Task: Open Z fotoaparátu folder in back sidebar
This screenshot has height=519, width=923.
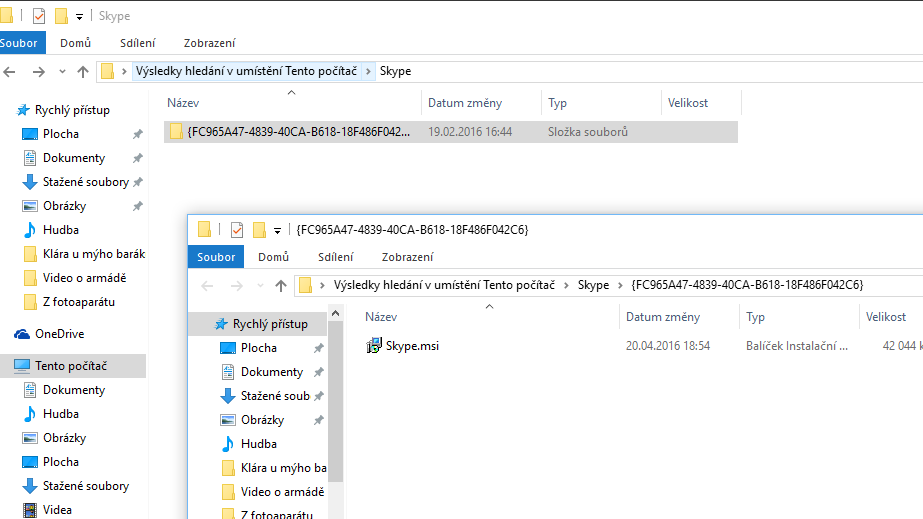Action: [x=78, y=302]
